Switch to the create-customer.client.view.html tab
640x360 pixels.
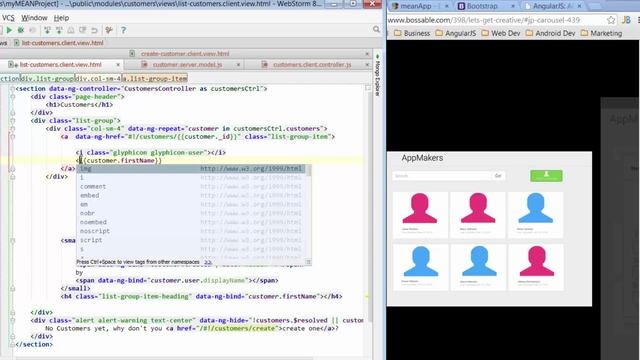pos(184,53)
